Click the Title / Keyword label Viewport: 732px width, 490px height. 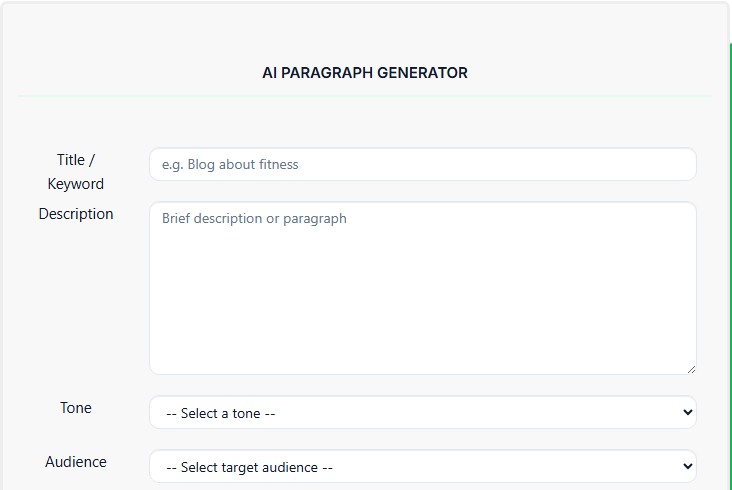click(x=76, y=172)
